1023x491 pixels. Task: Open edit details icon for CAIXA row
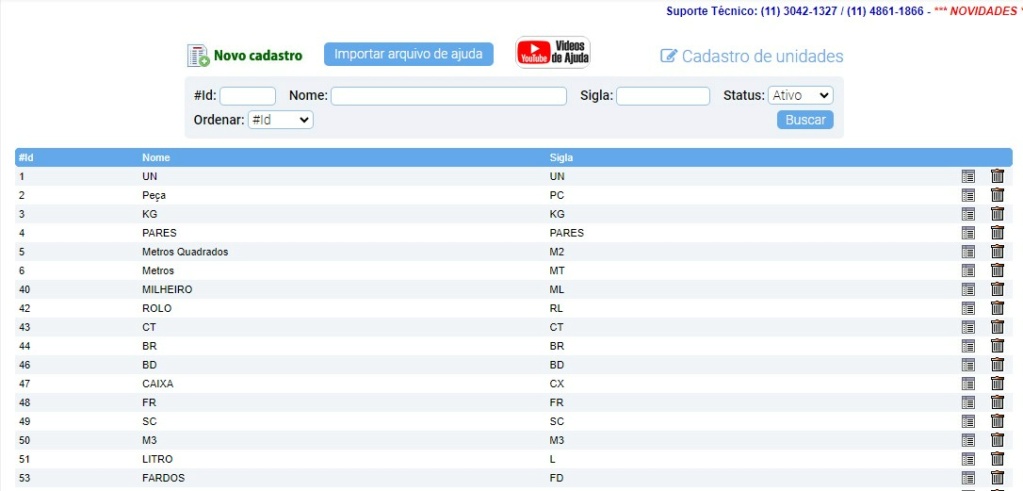(968, 384)
